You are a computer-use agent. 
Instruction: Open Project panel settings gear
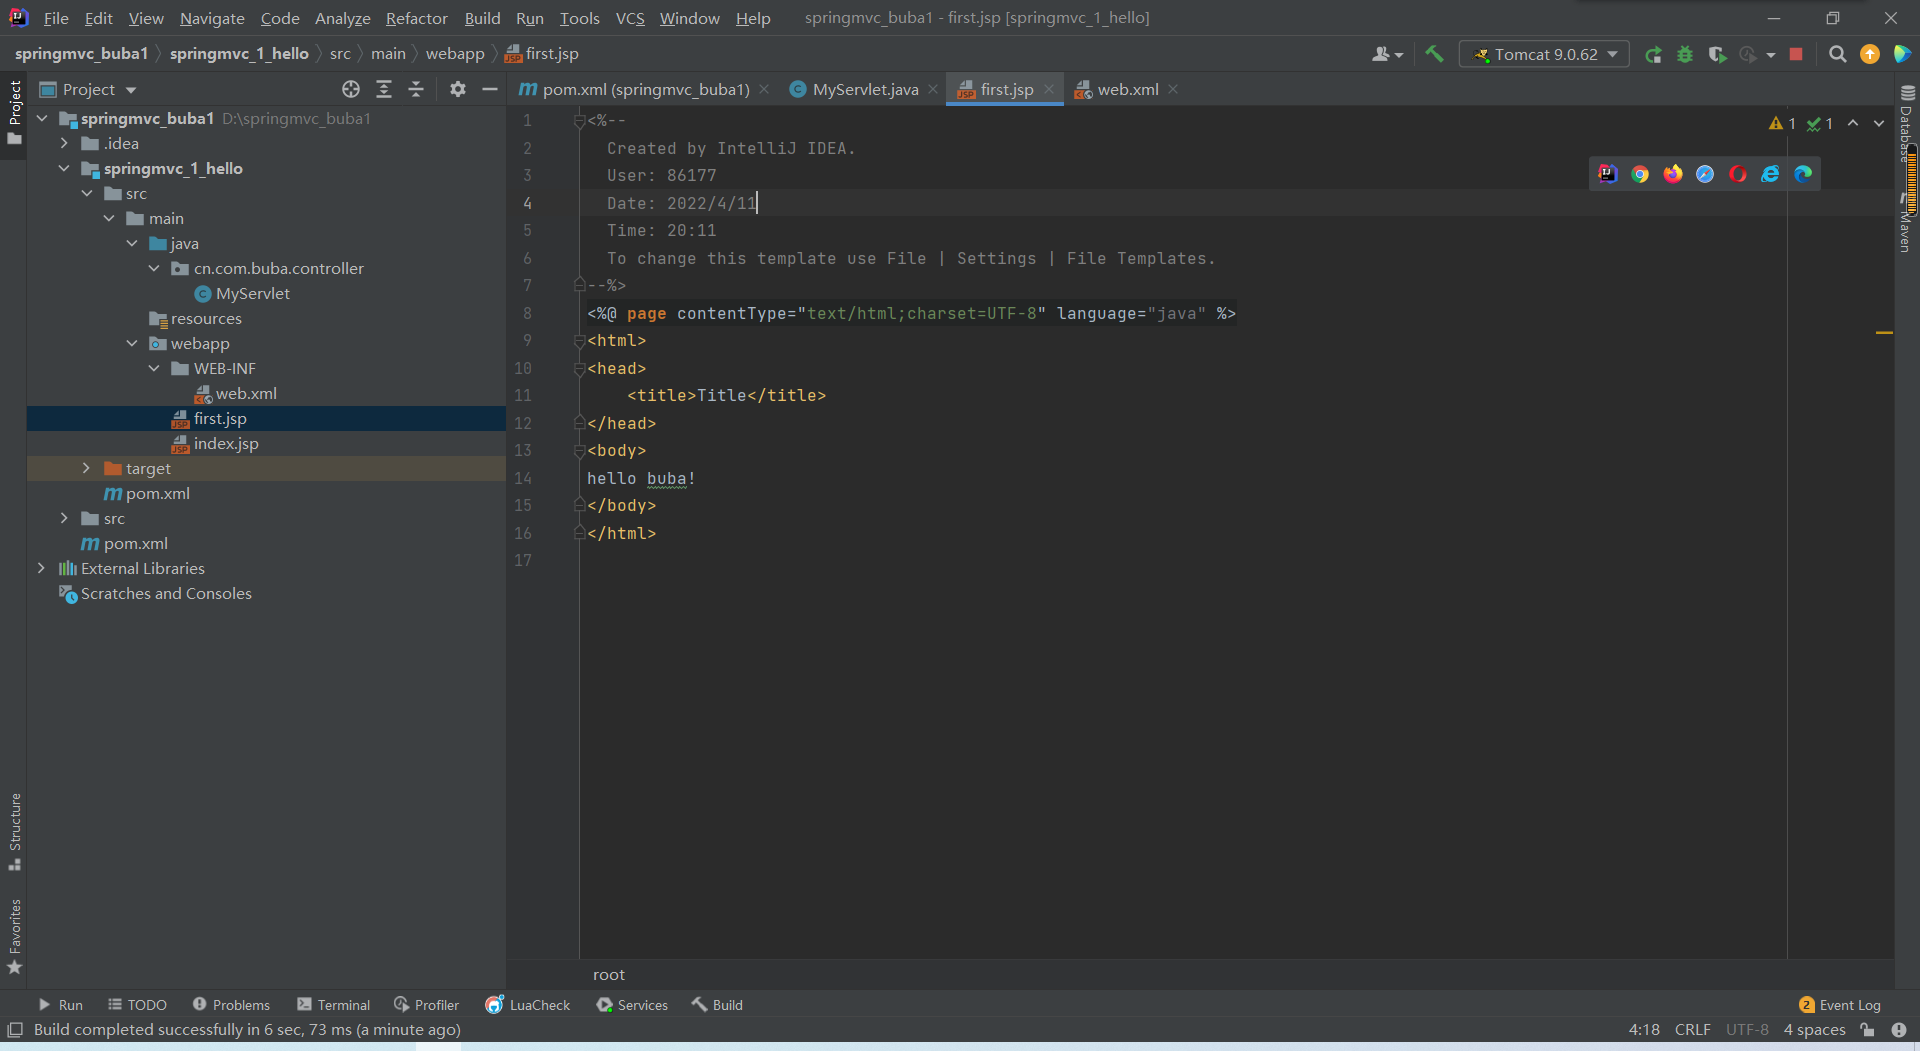(457, 89)
